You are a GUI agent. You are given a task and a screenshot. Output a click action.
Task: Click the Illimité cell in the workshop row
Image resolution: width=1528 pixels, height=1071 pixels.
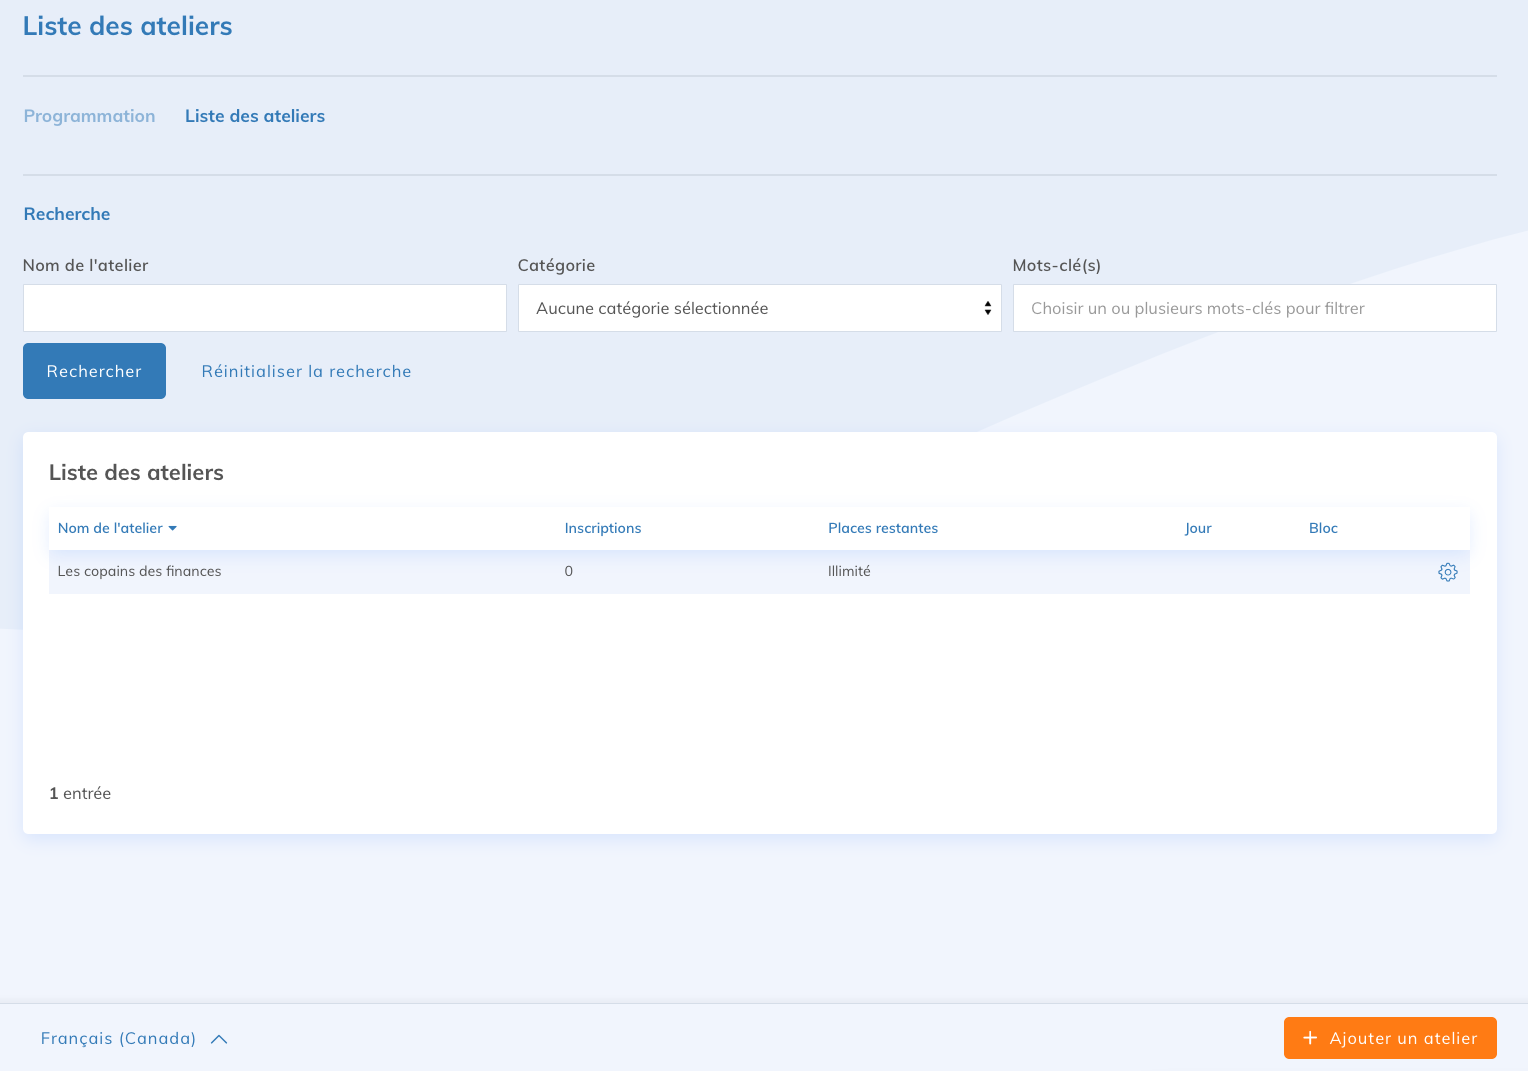click(849, 571)
